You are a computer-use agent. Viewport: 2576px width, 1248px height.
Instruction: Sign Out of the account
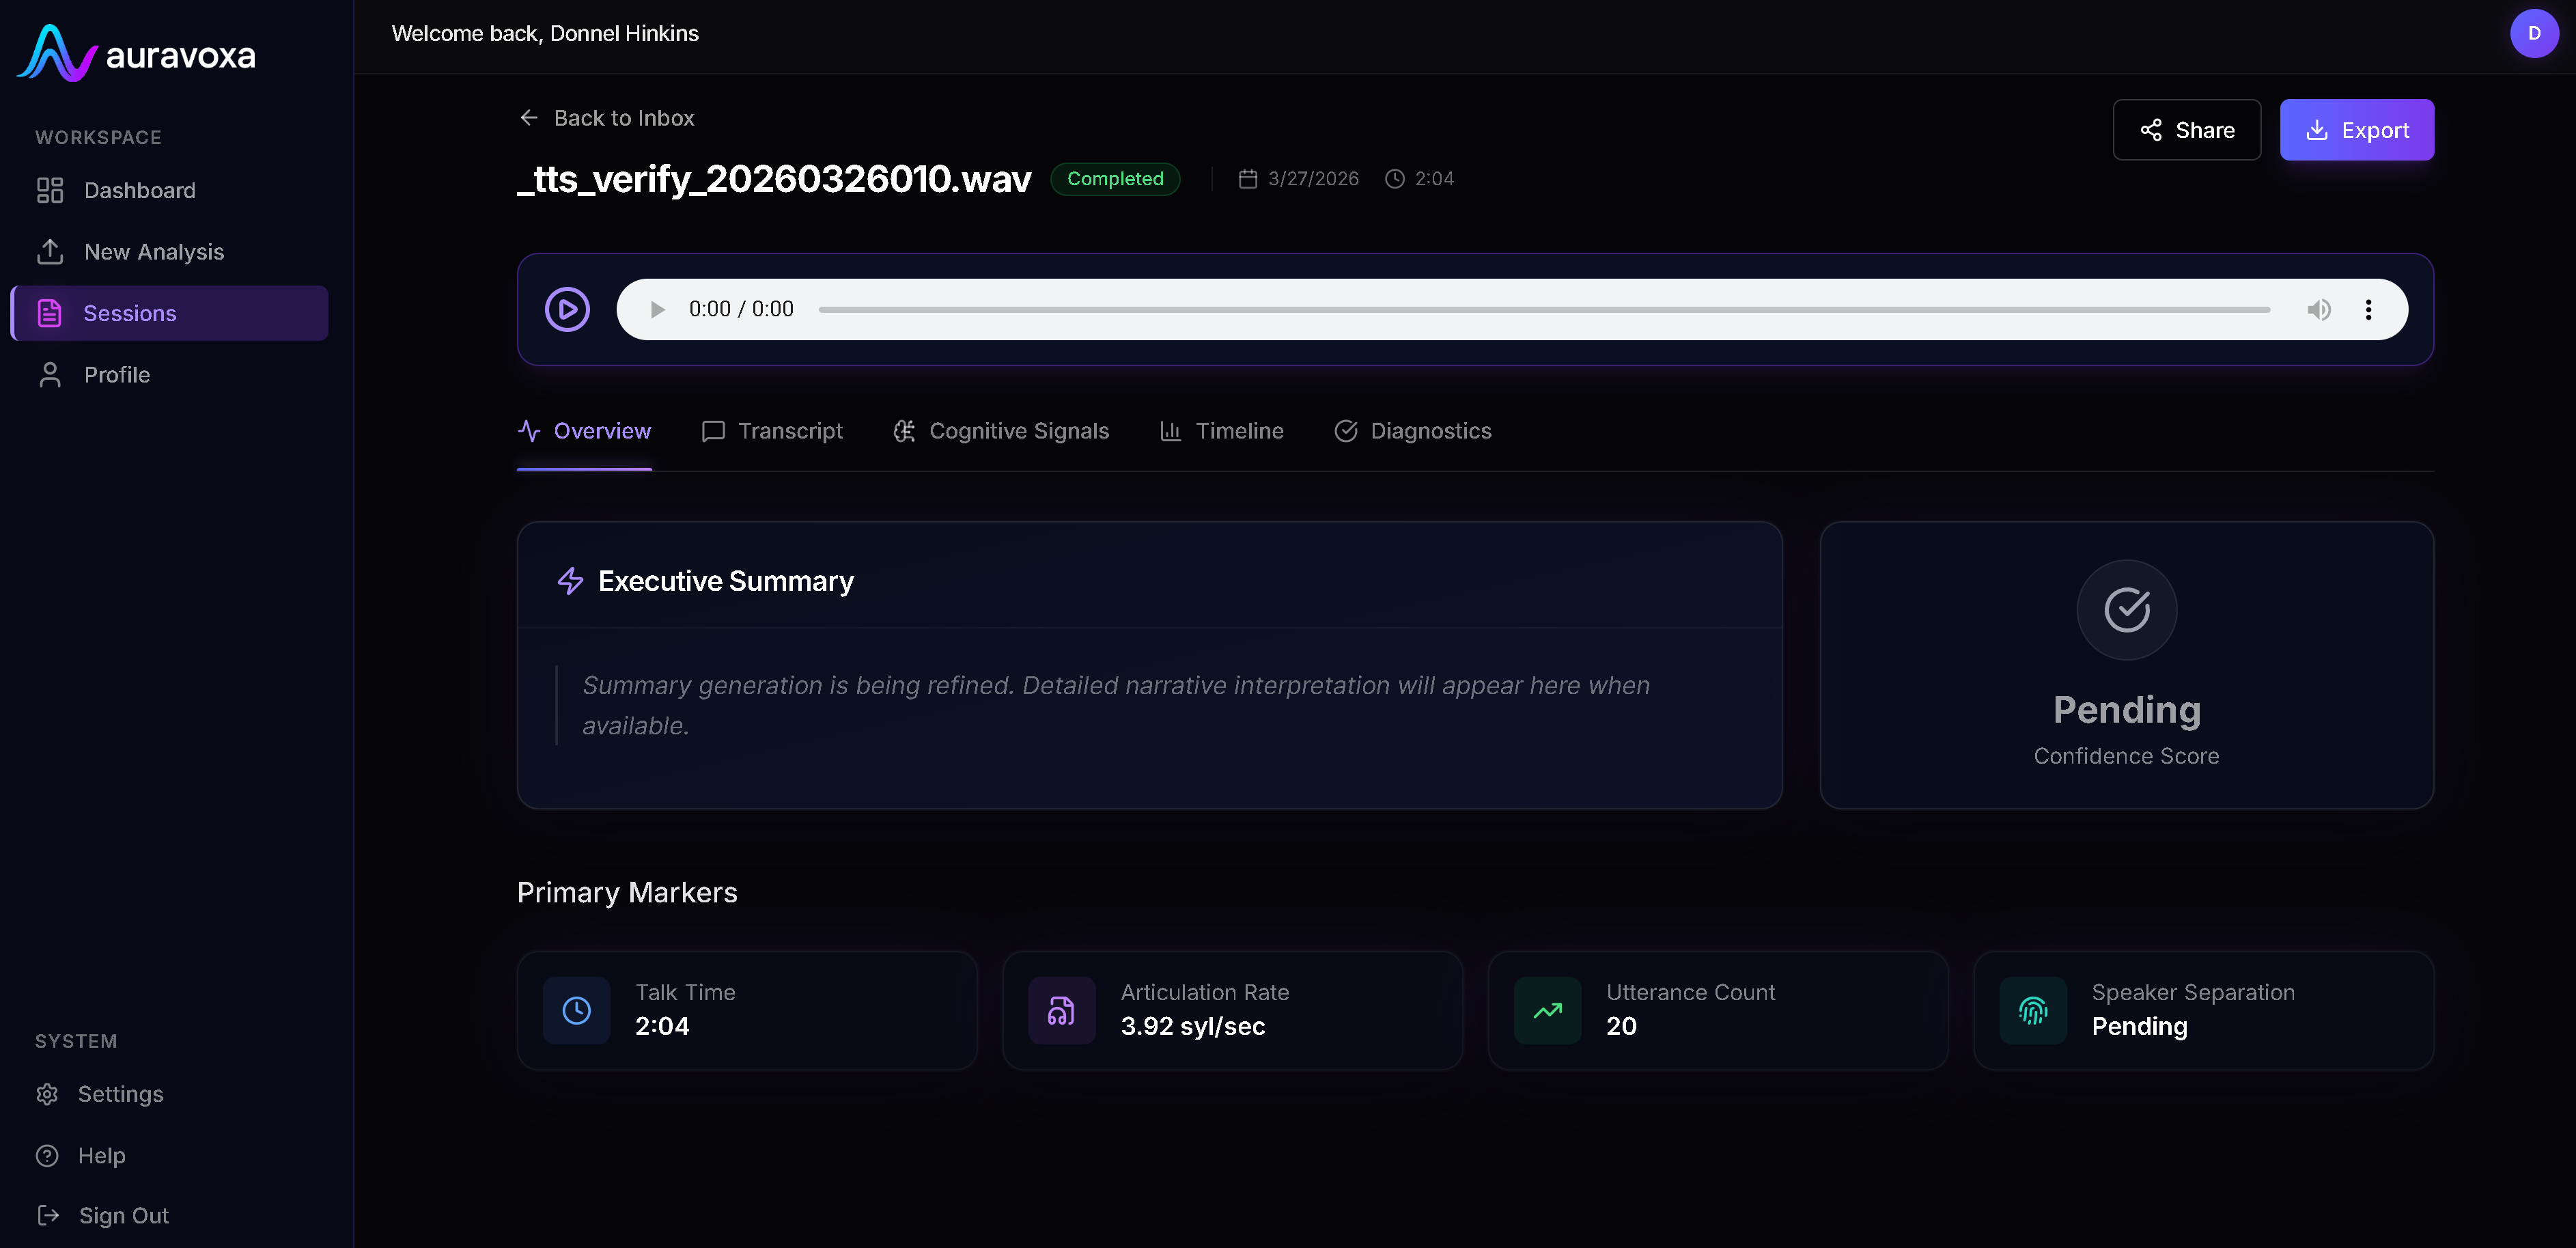click(123, 1215)
